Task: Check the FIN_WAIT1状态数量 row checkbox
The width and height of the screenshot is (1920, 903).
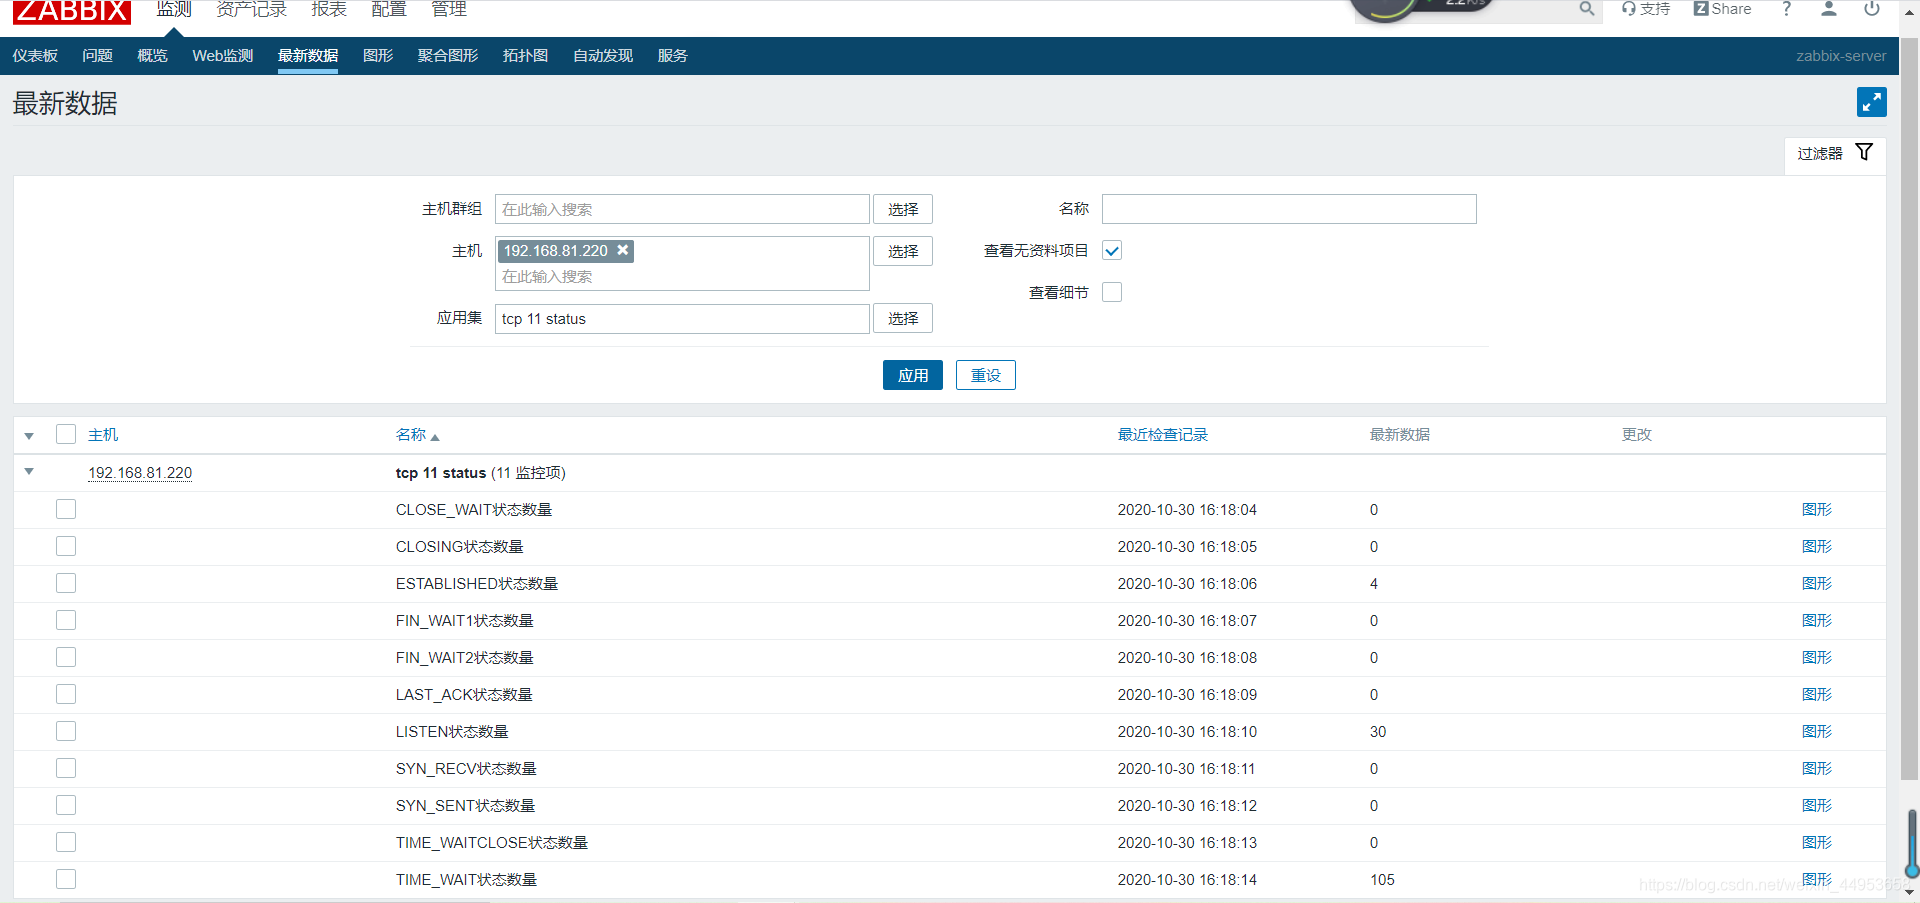Action: click(x=66, y=620)
